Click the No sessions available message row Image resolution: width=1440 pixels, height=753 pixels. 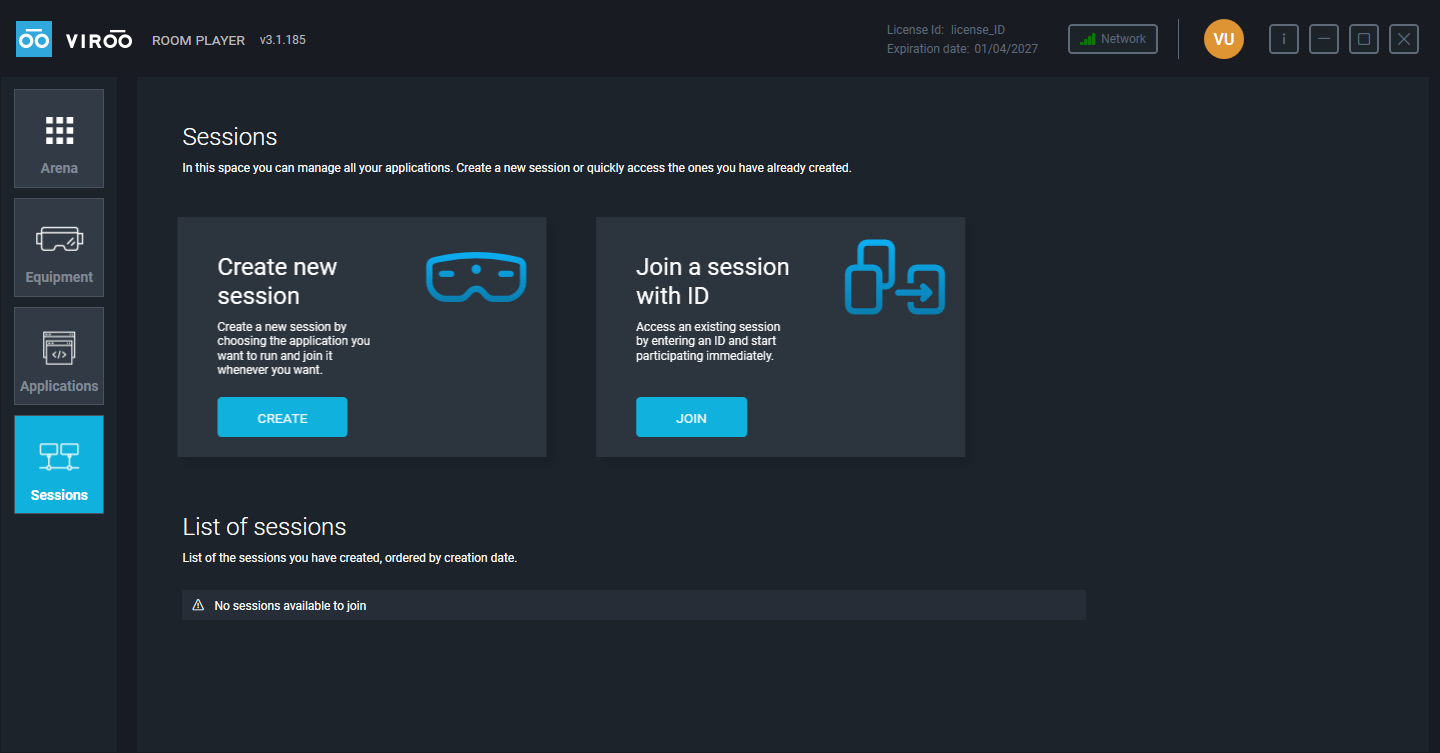point(634,605)
